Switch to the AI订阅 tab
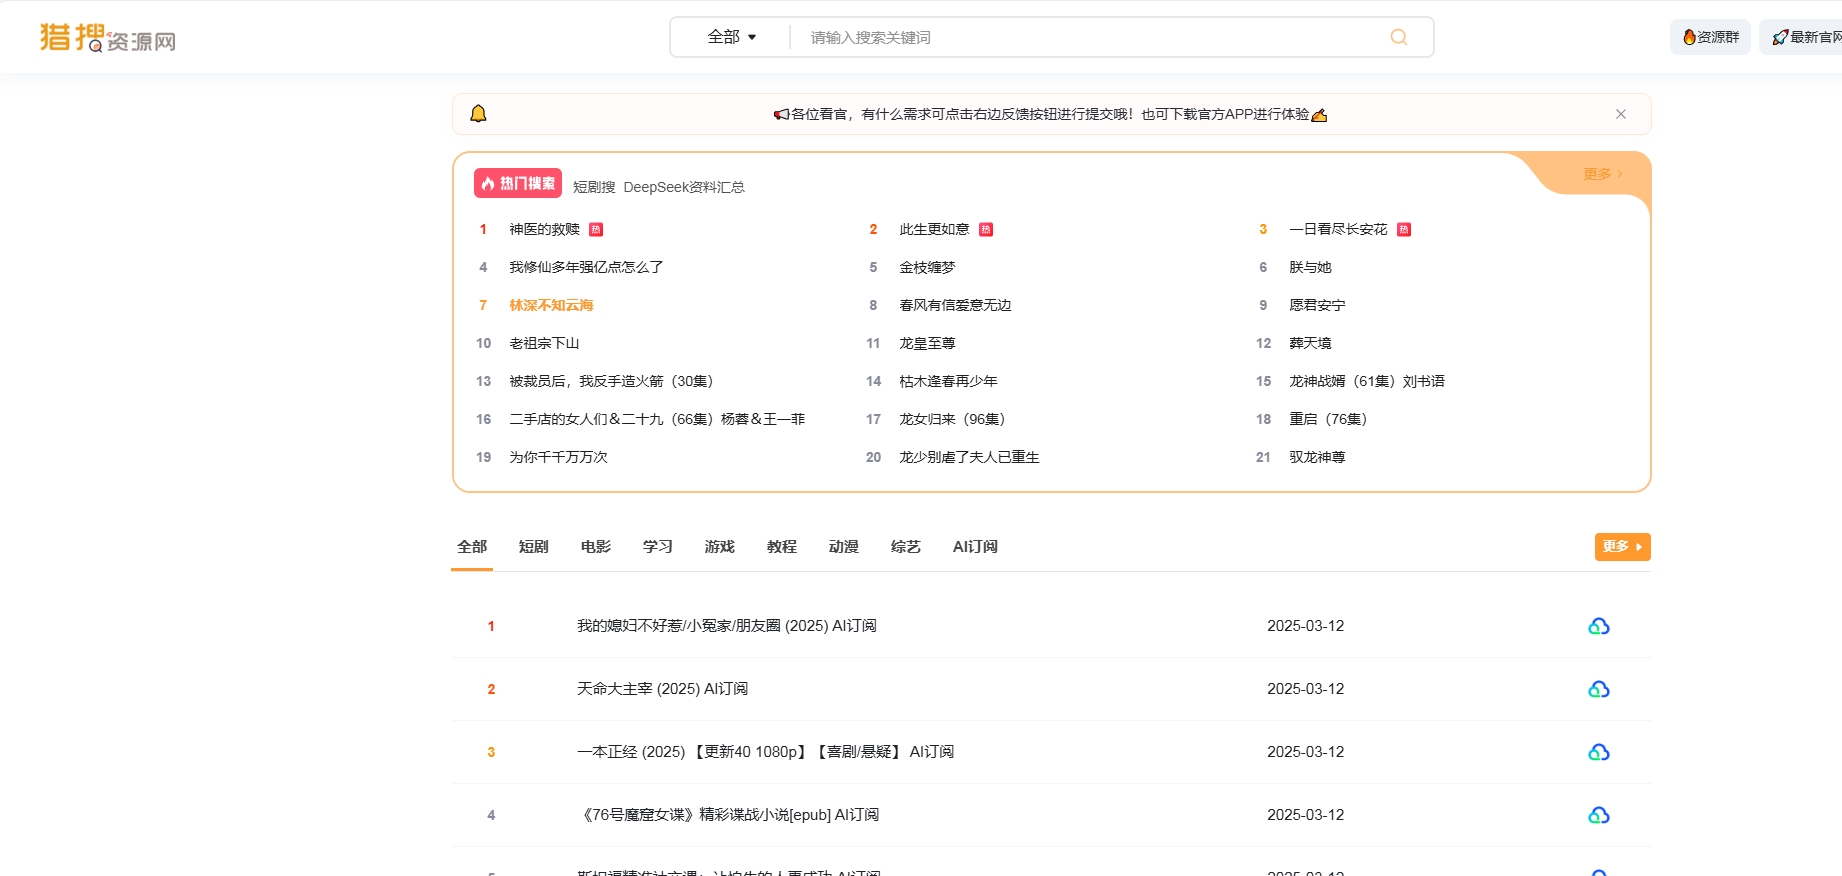 (x=975, y=547)
